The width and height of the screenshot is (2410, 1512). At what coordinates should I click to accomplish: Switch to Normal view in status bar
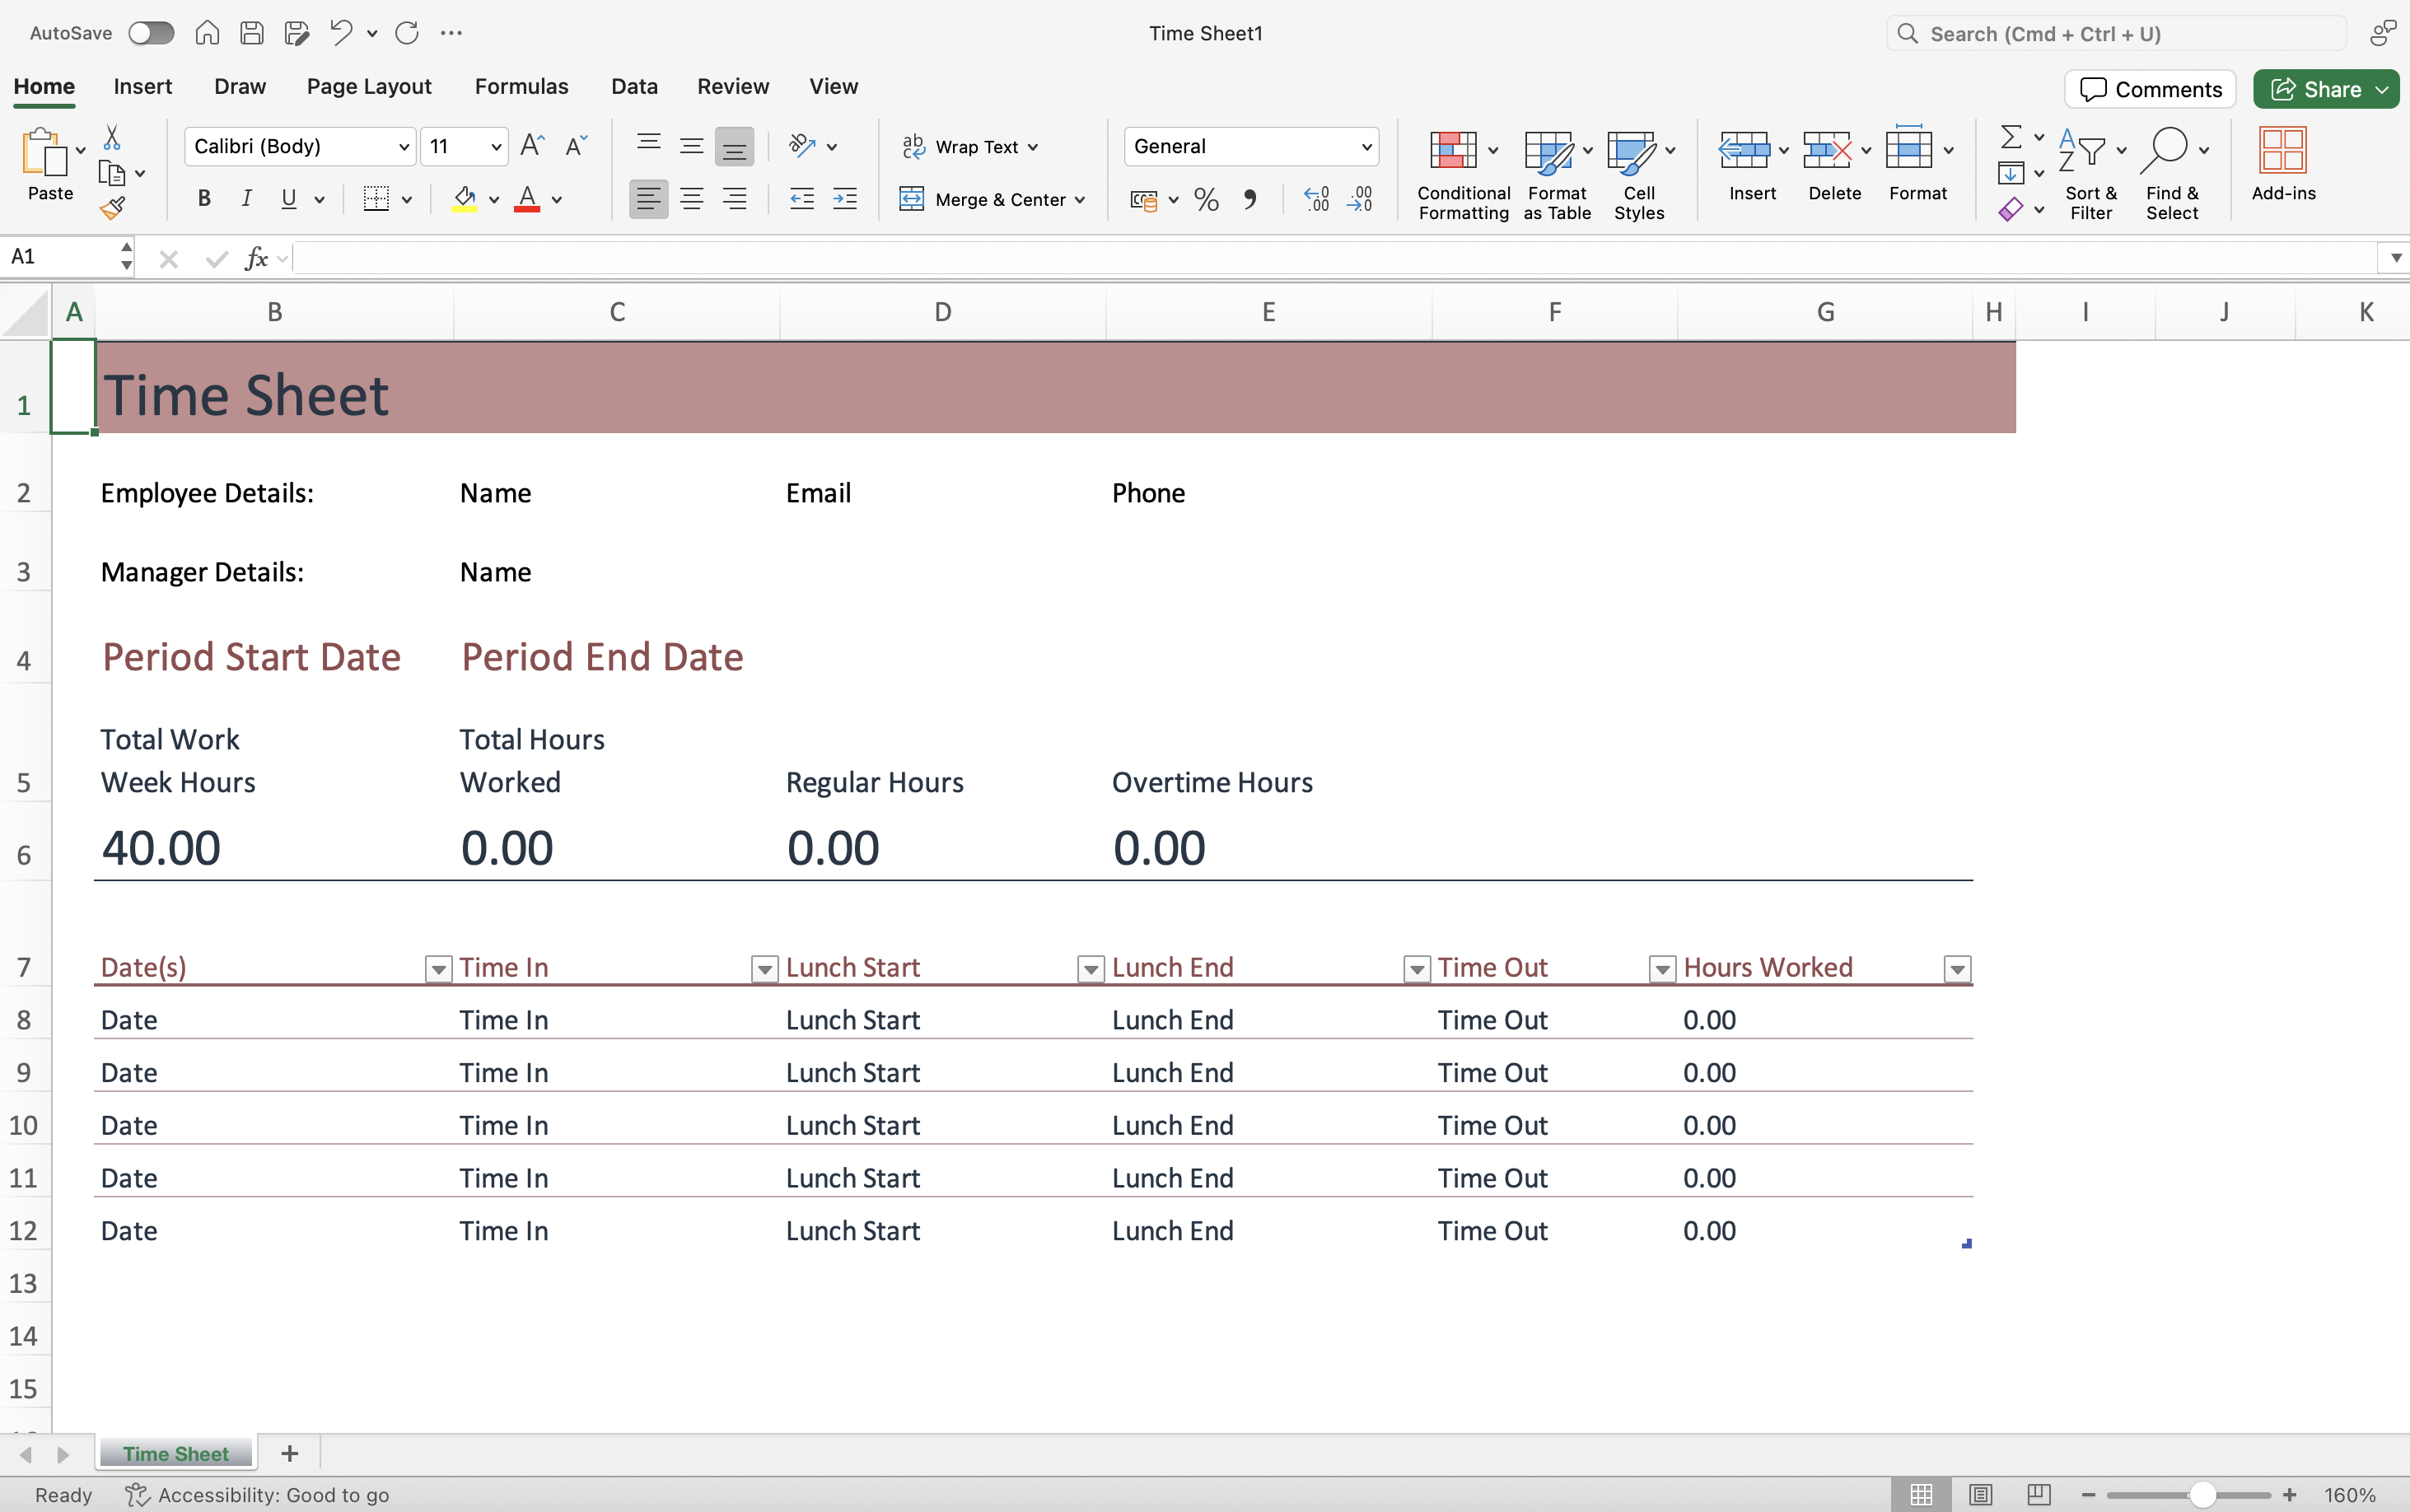[1921, 1494]
